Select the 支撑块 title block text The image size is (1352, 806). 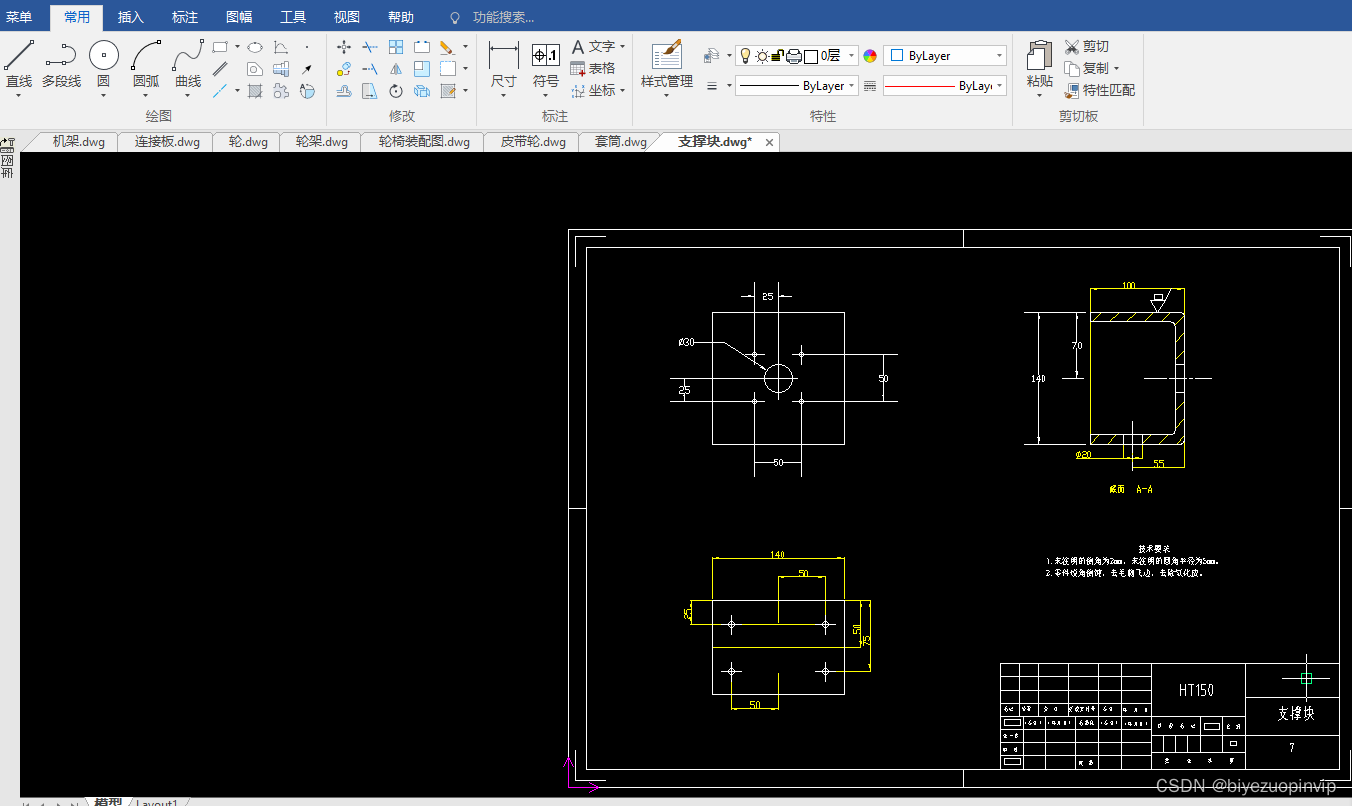(1295, 713)
